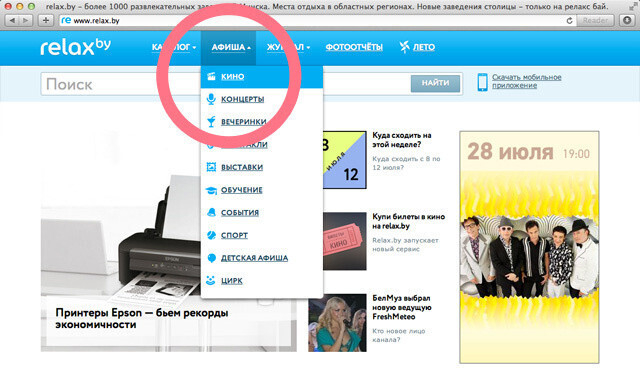Click the bell icon next to События
This screenshot has height=388, width=640.
[x=211, y=212]
